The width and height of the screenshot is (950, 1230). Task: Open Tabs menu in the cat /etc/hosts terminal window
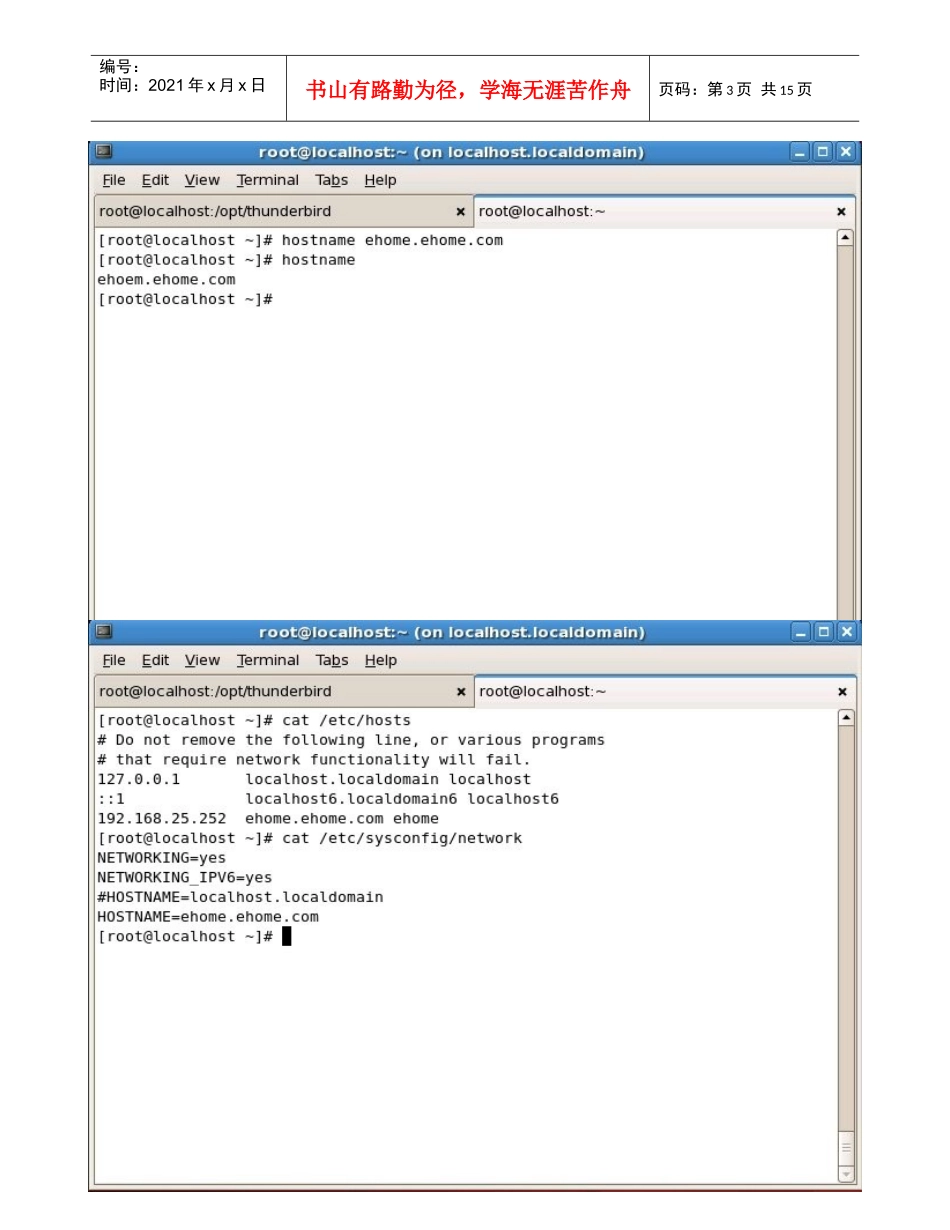tap(332, 660)
